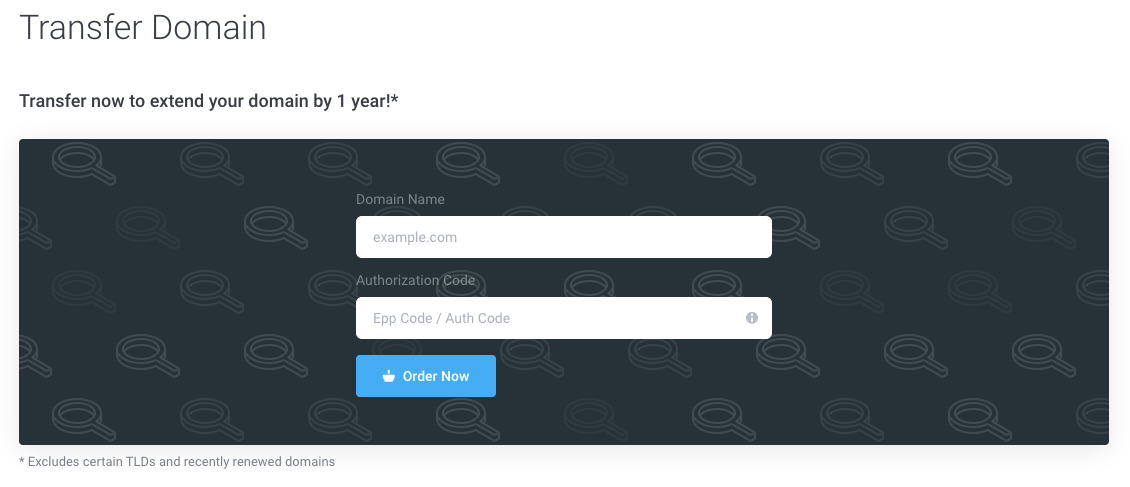The width and height of the screenshot is (1130, 487).
Task: Click the word "Transfer" in the heading
Action: 80,27
